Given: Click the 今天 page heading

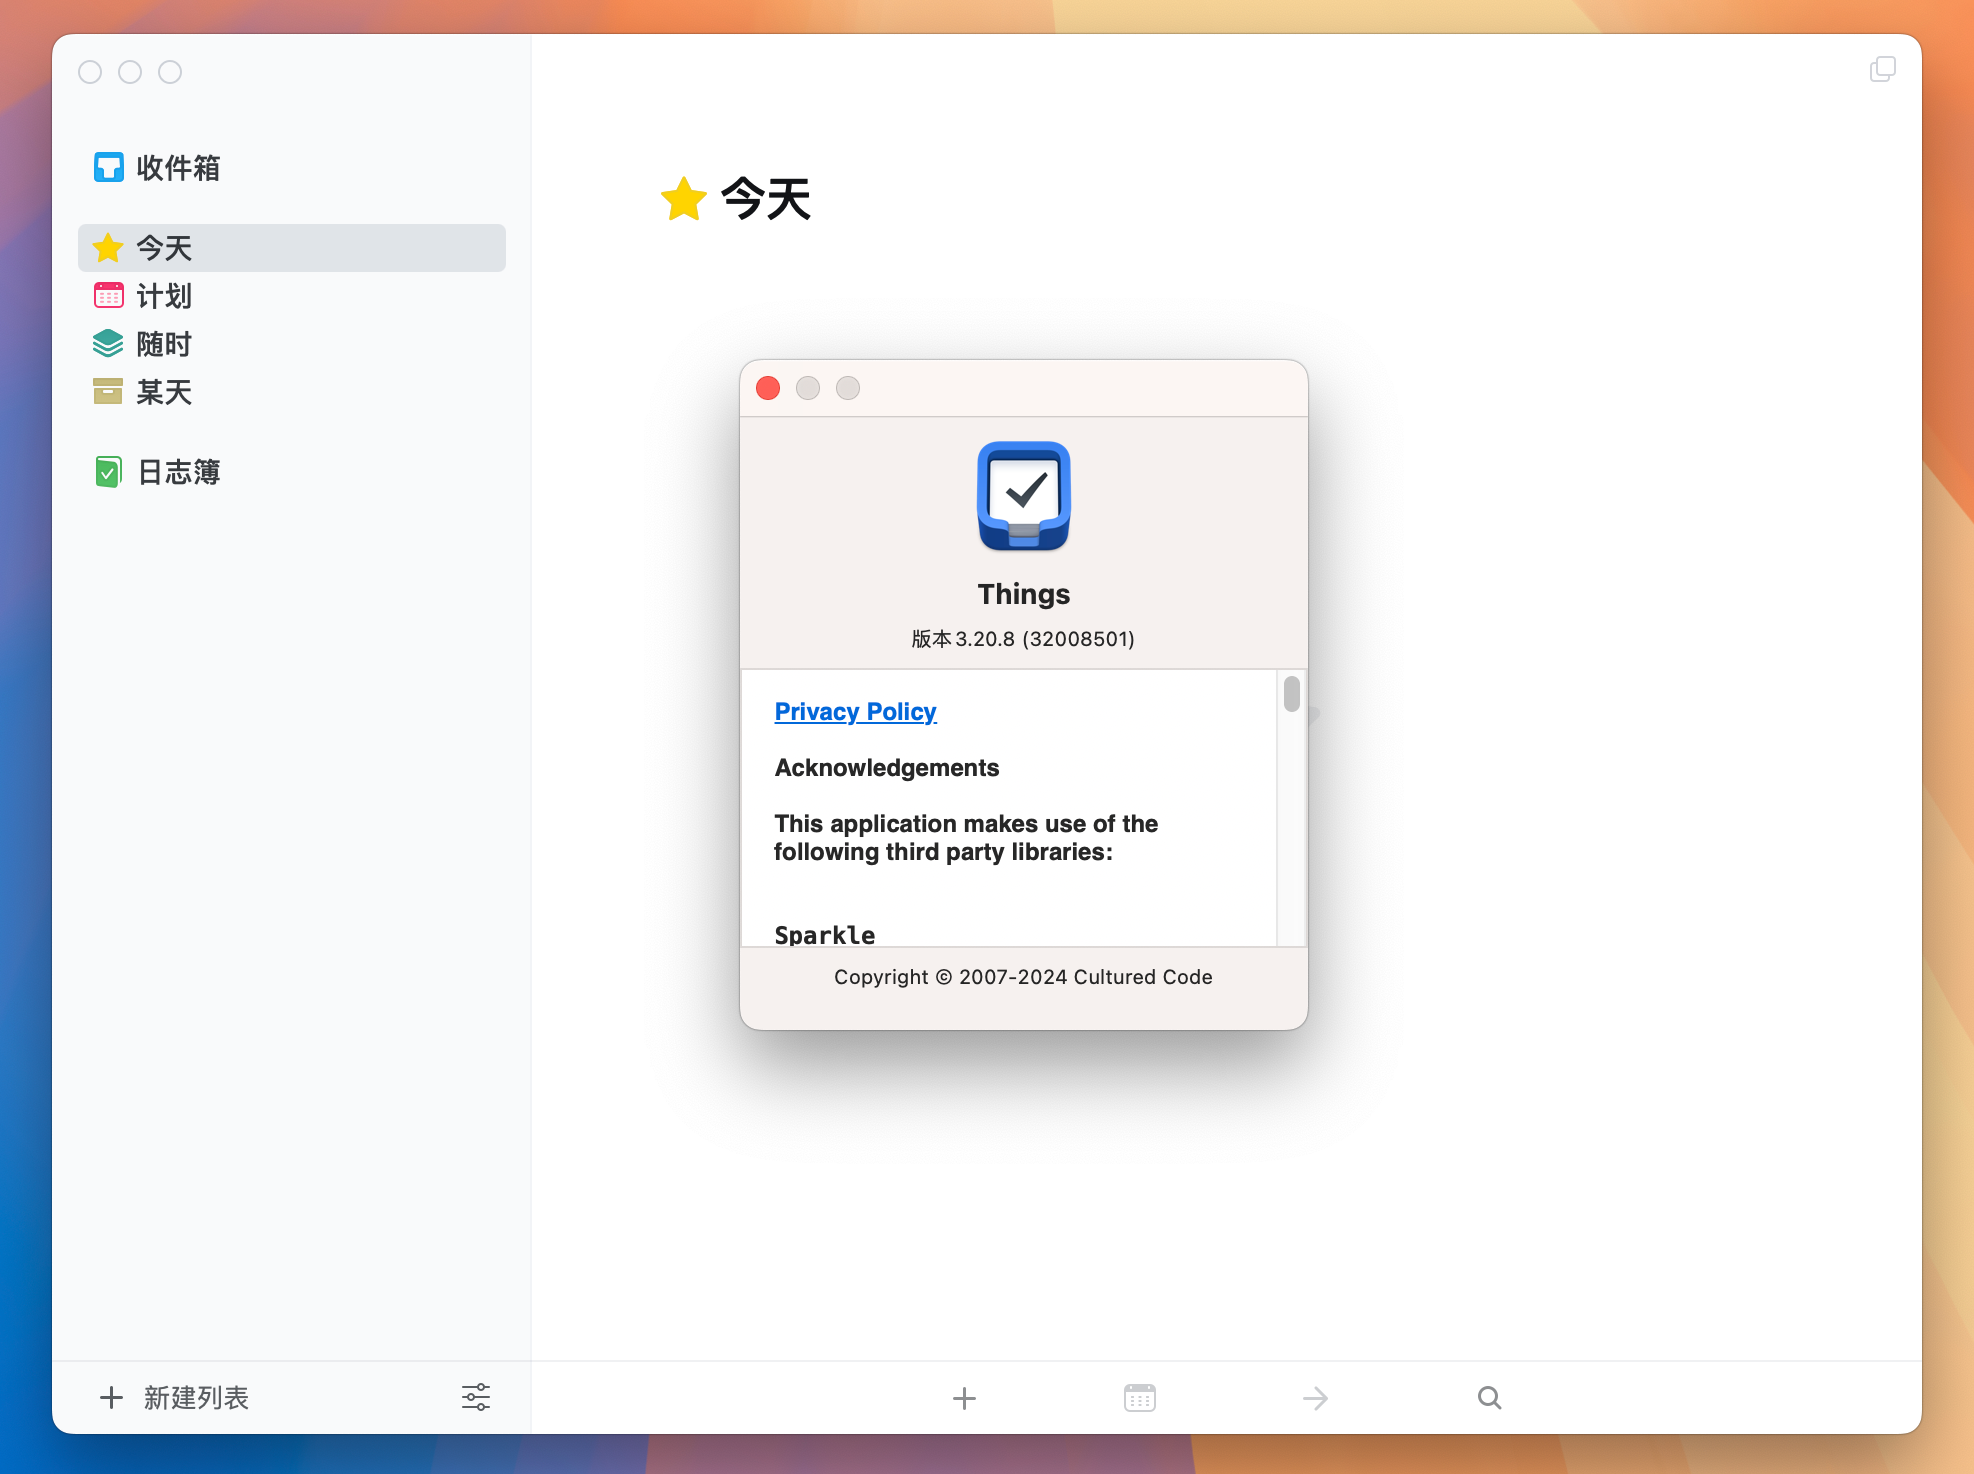Looking at the screenshot, I should pos(766,199).
